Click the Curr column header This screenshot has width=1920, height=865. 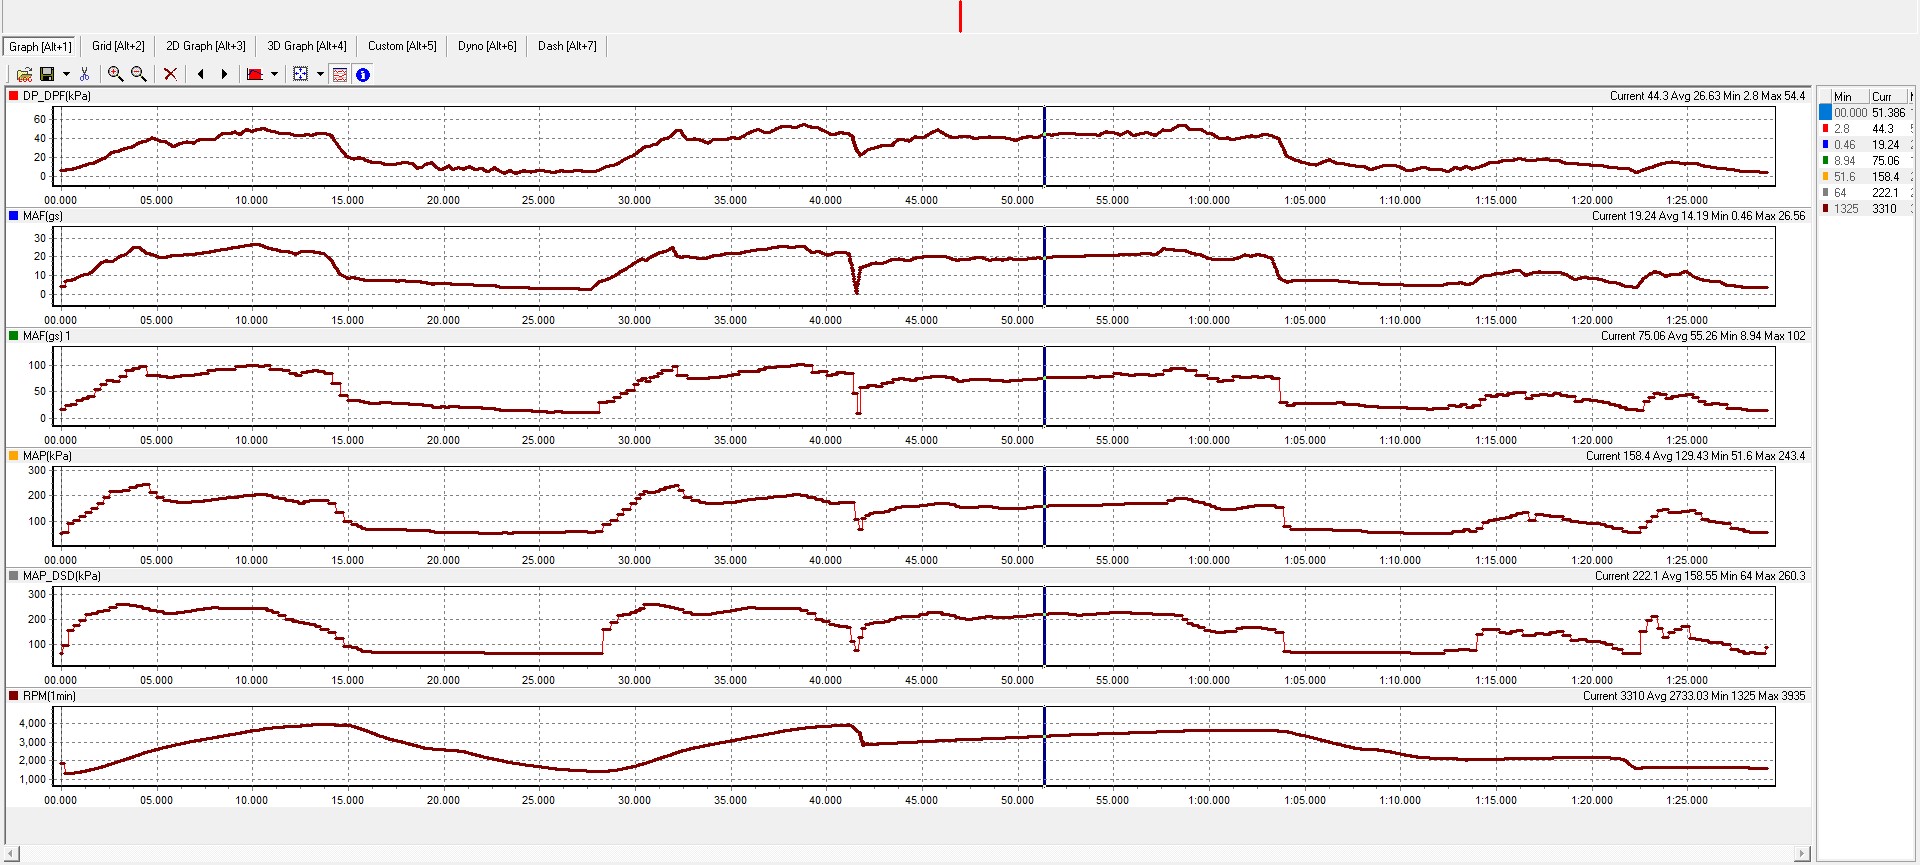coord(1883,97)
